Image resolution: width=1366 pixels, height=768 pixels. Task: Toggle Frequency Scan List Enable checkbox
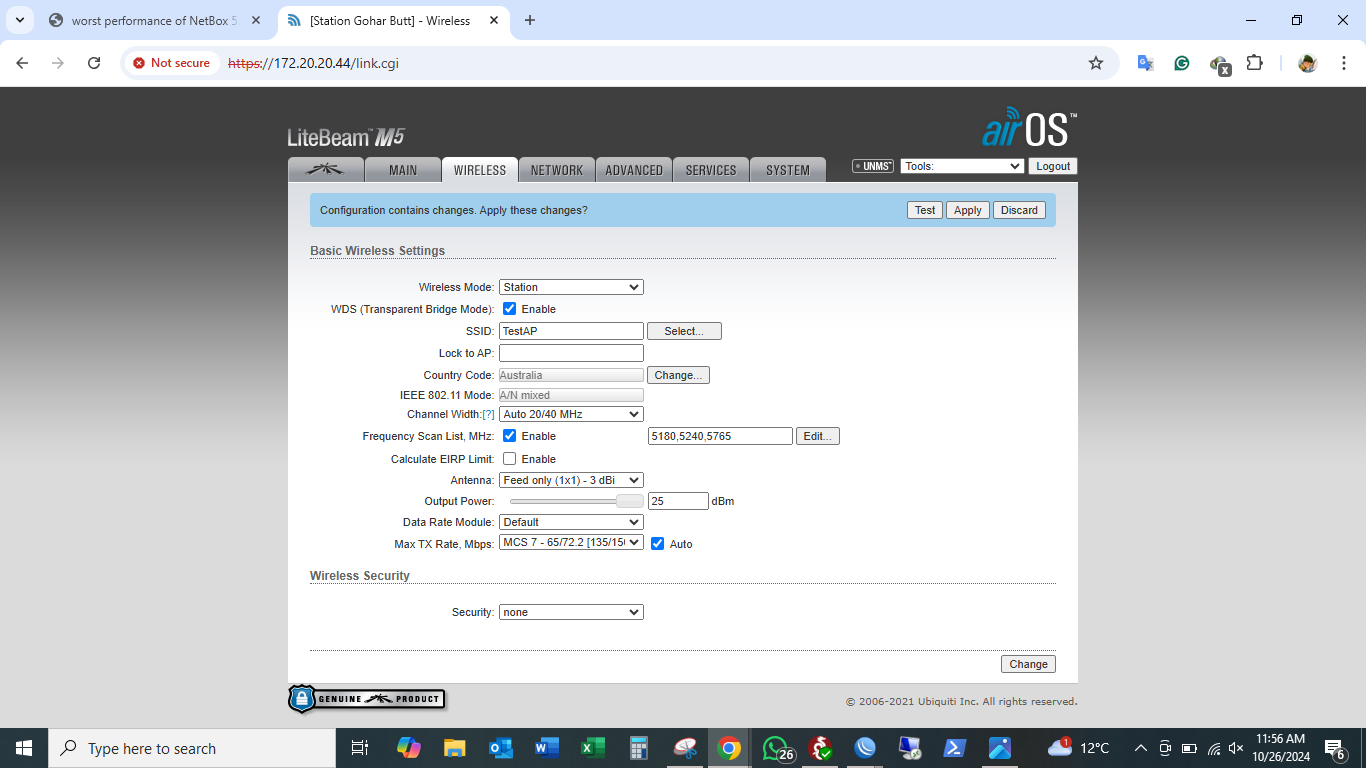[x=510, y=436]
